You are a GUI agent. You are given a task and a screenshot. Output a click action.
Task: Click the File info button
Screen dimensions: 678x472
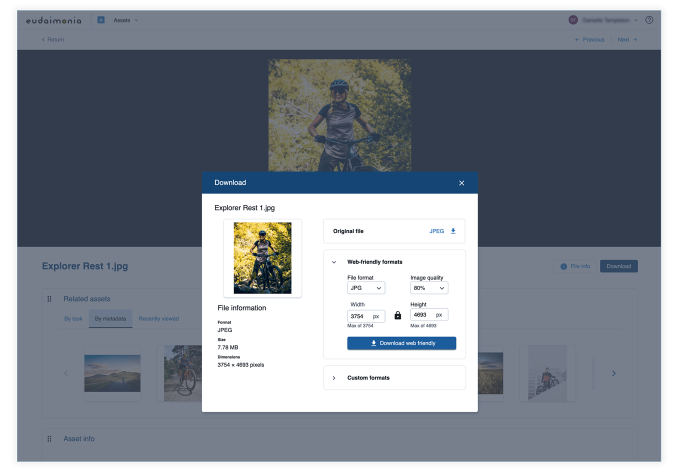[x=575, y=266]
